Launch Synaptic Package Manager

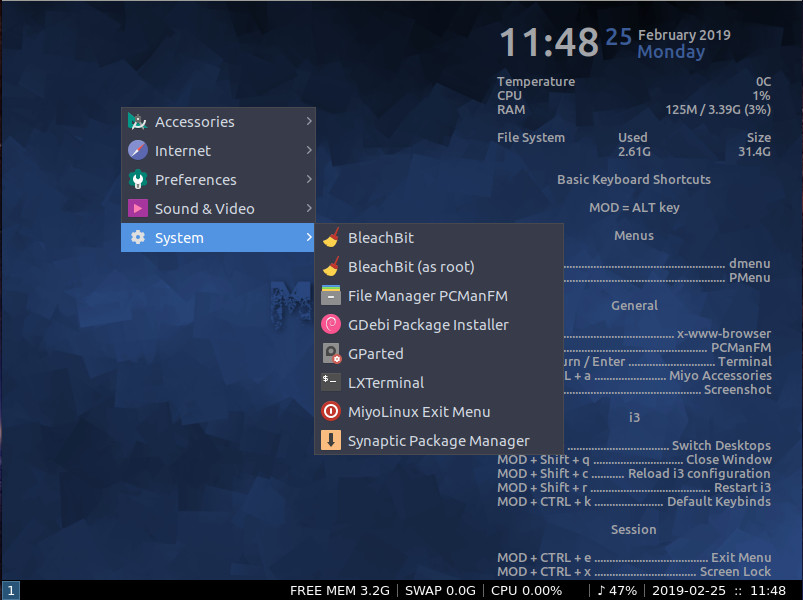click(x=439, y=441)
